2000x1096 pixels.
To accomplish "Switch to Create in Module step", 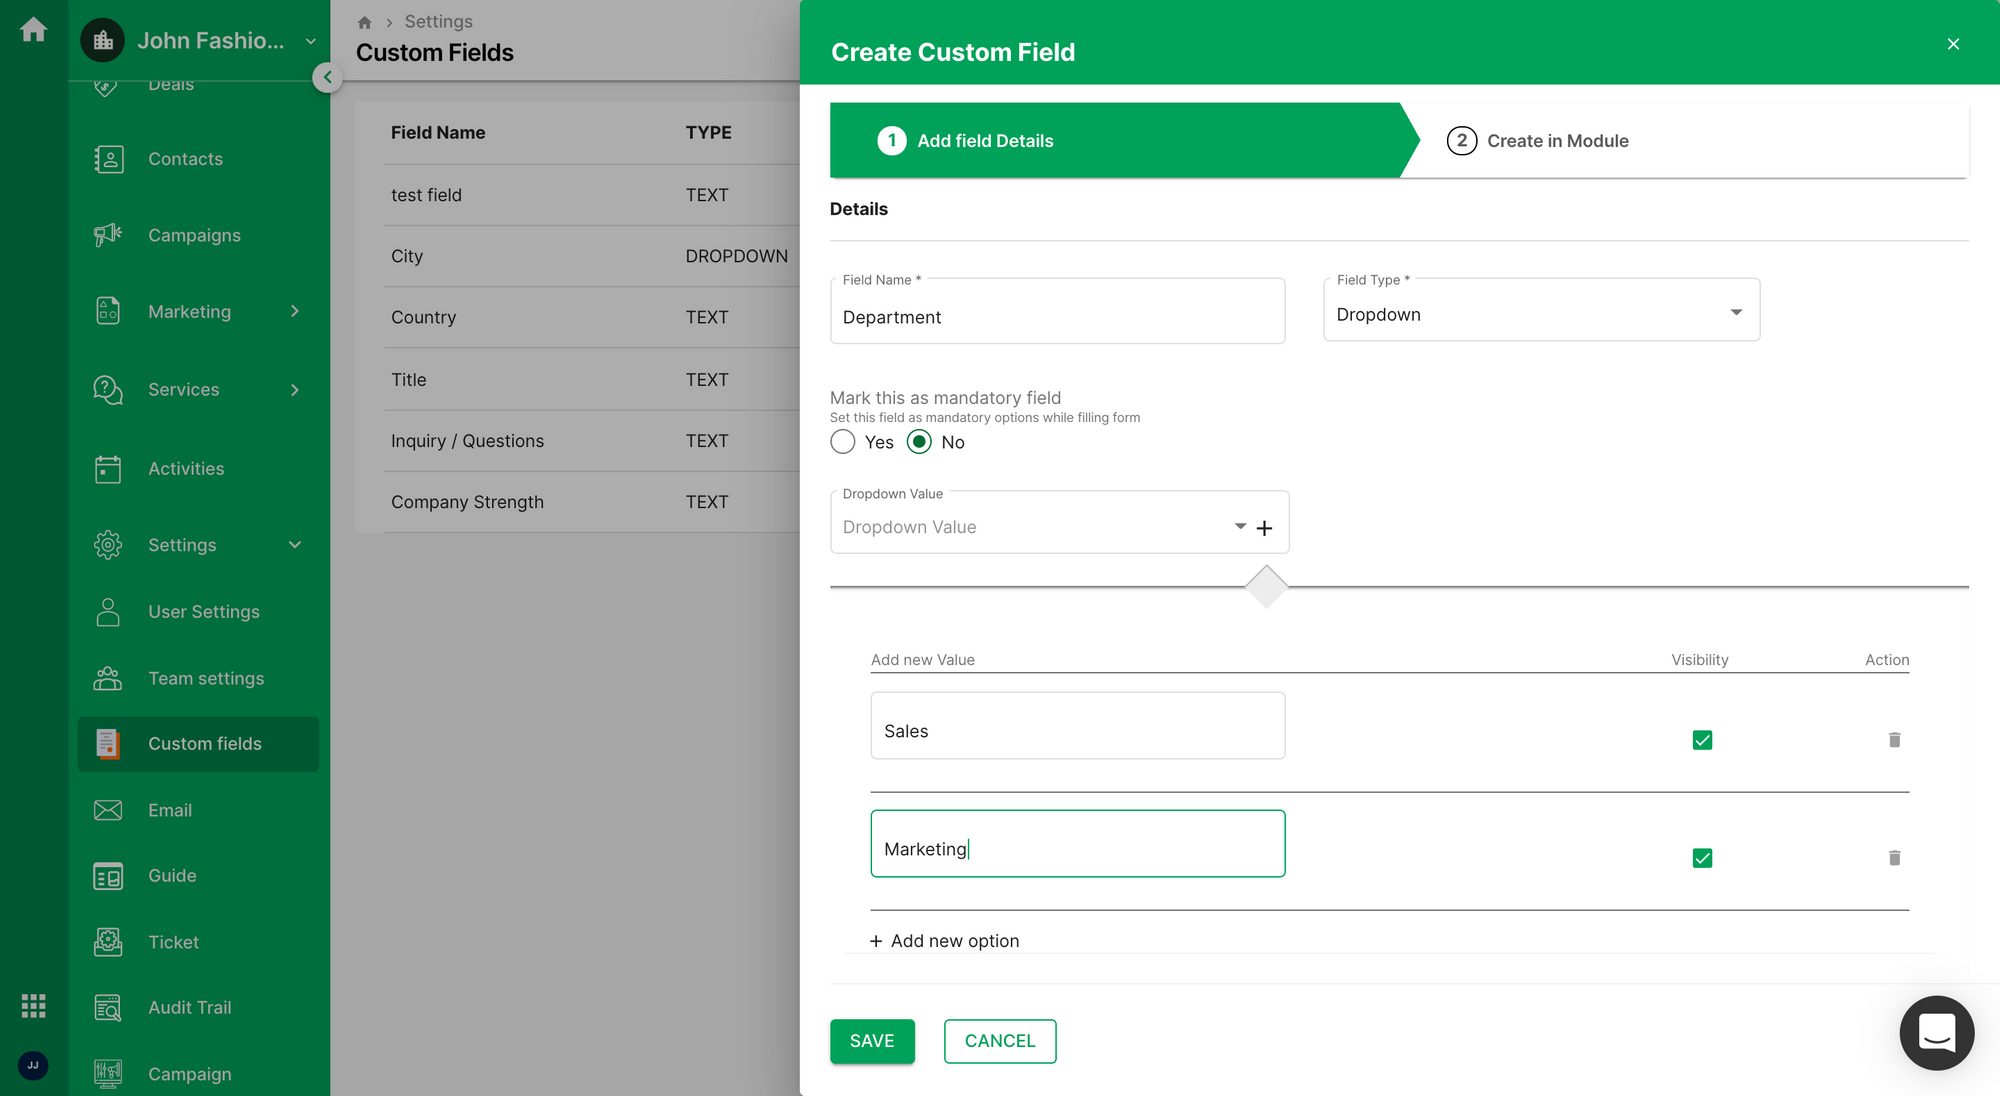I will coord(1557,139).
